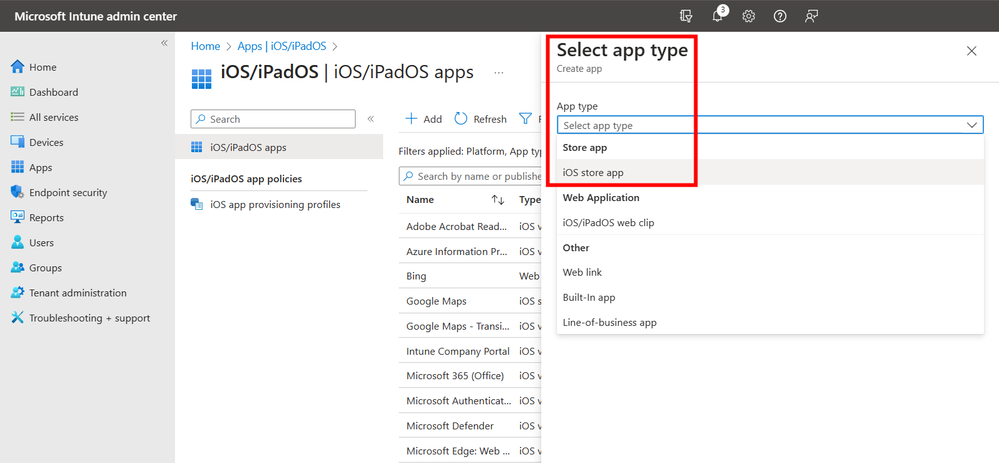Screen dimensions: 999x463
Task: Collapse the secondary menu double chevron
Action: (x=371, y=119)
